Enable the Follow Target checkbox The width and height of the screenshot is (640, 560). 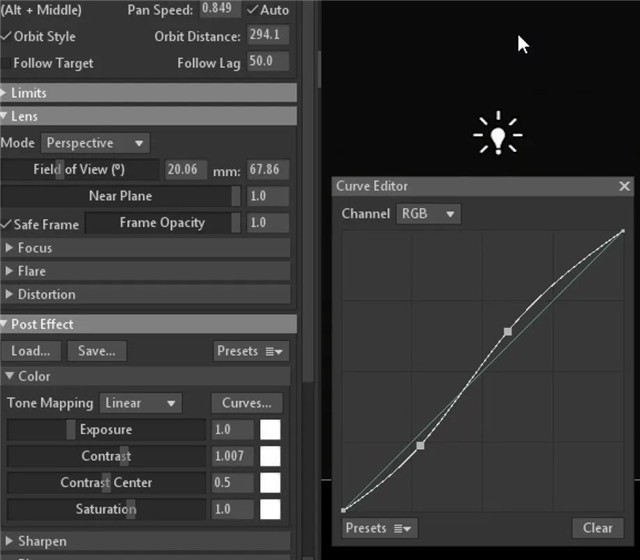pyautogui.click(x=7, y=63)
